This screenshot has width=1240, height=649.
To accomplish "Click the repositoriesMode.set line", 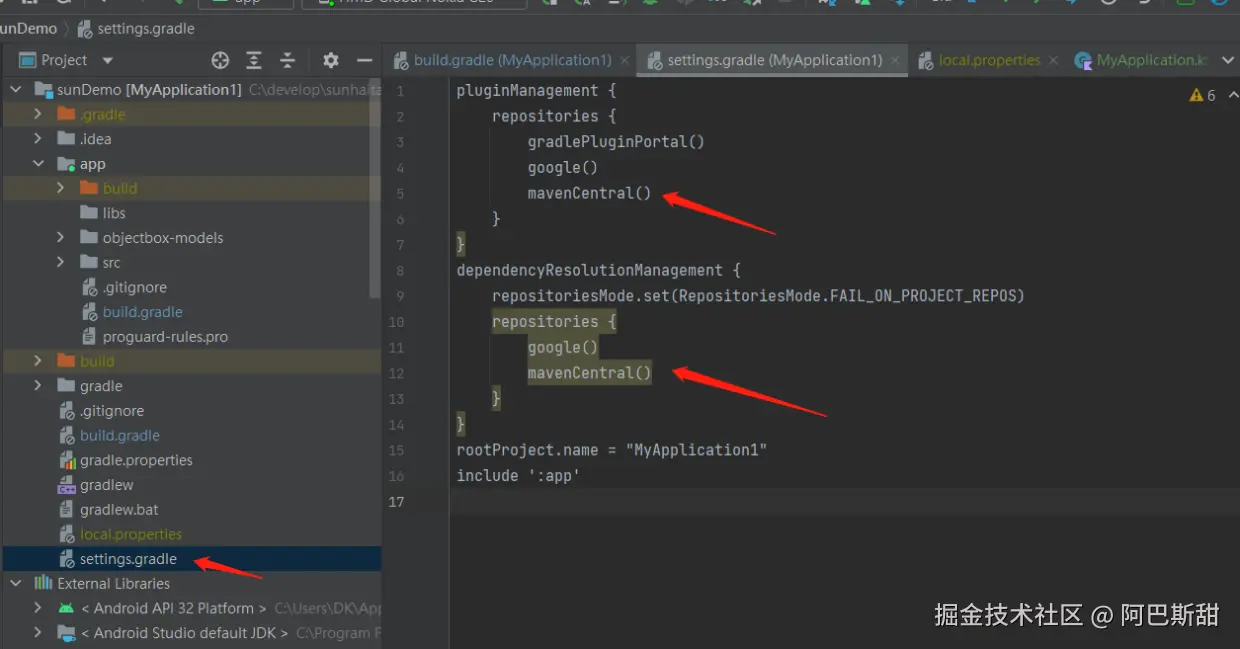I will tap(758, 296).
